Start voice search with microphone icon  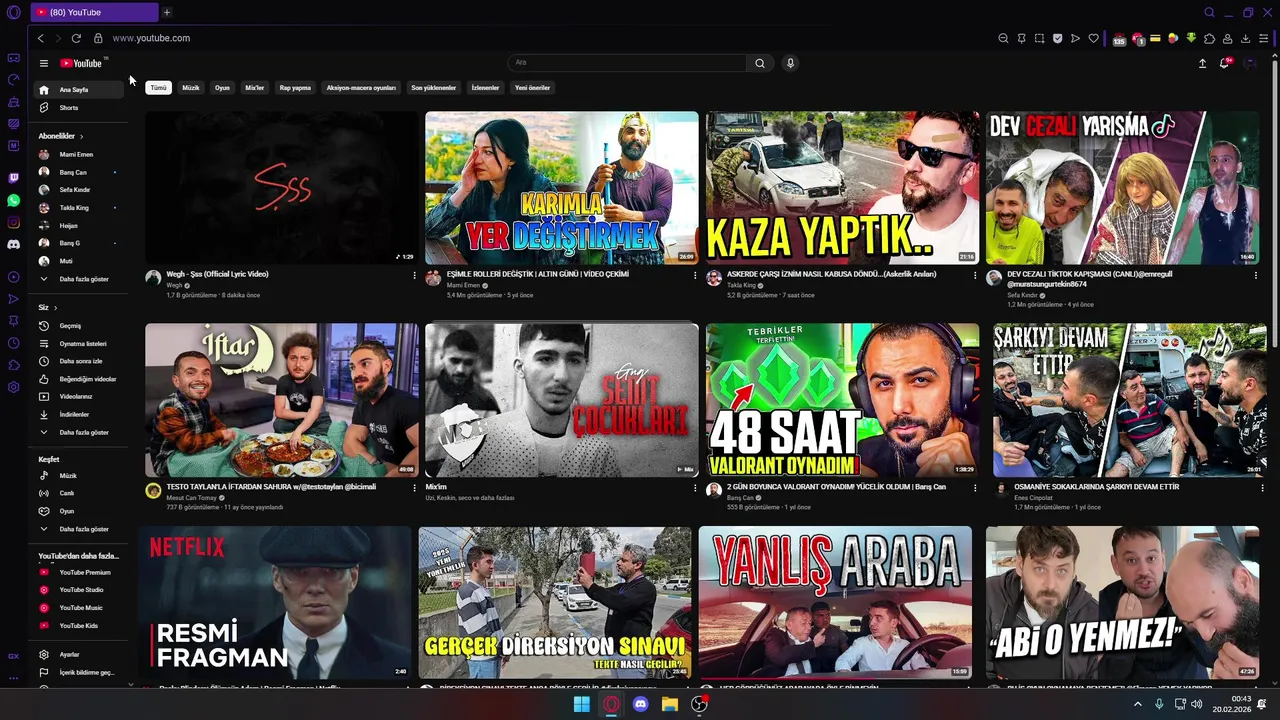click(790, 63)
